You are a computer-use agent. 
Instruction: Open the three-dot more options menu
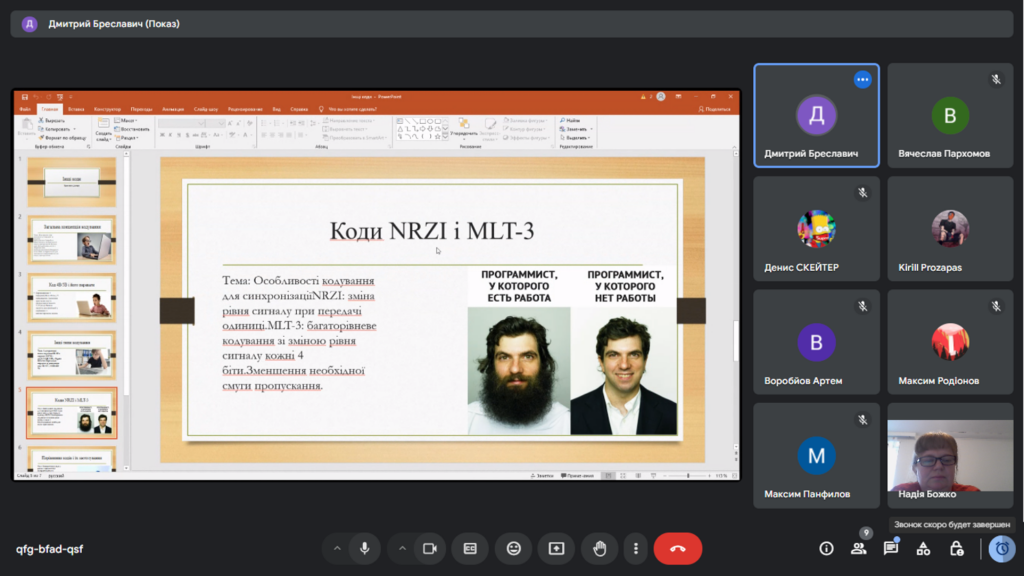pos(636,548)
